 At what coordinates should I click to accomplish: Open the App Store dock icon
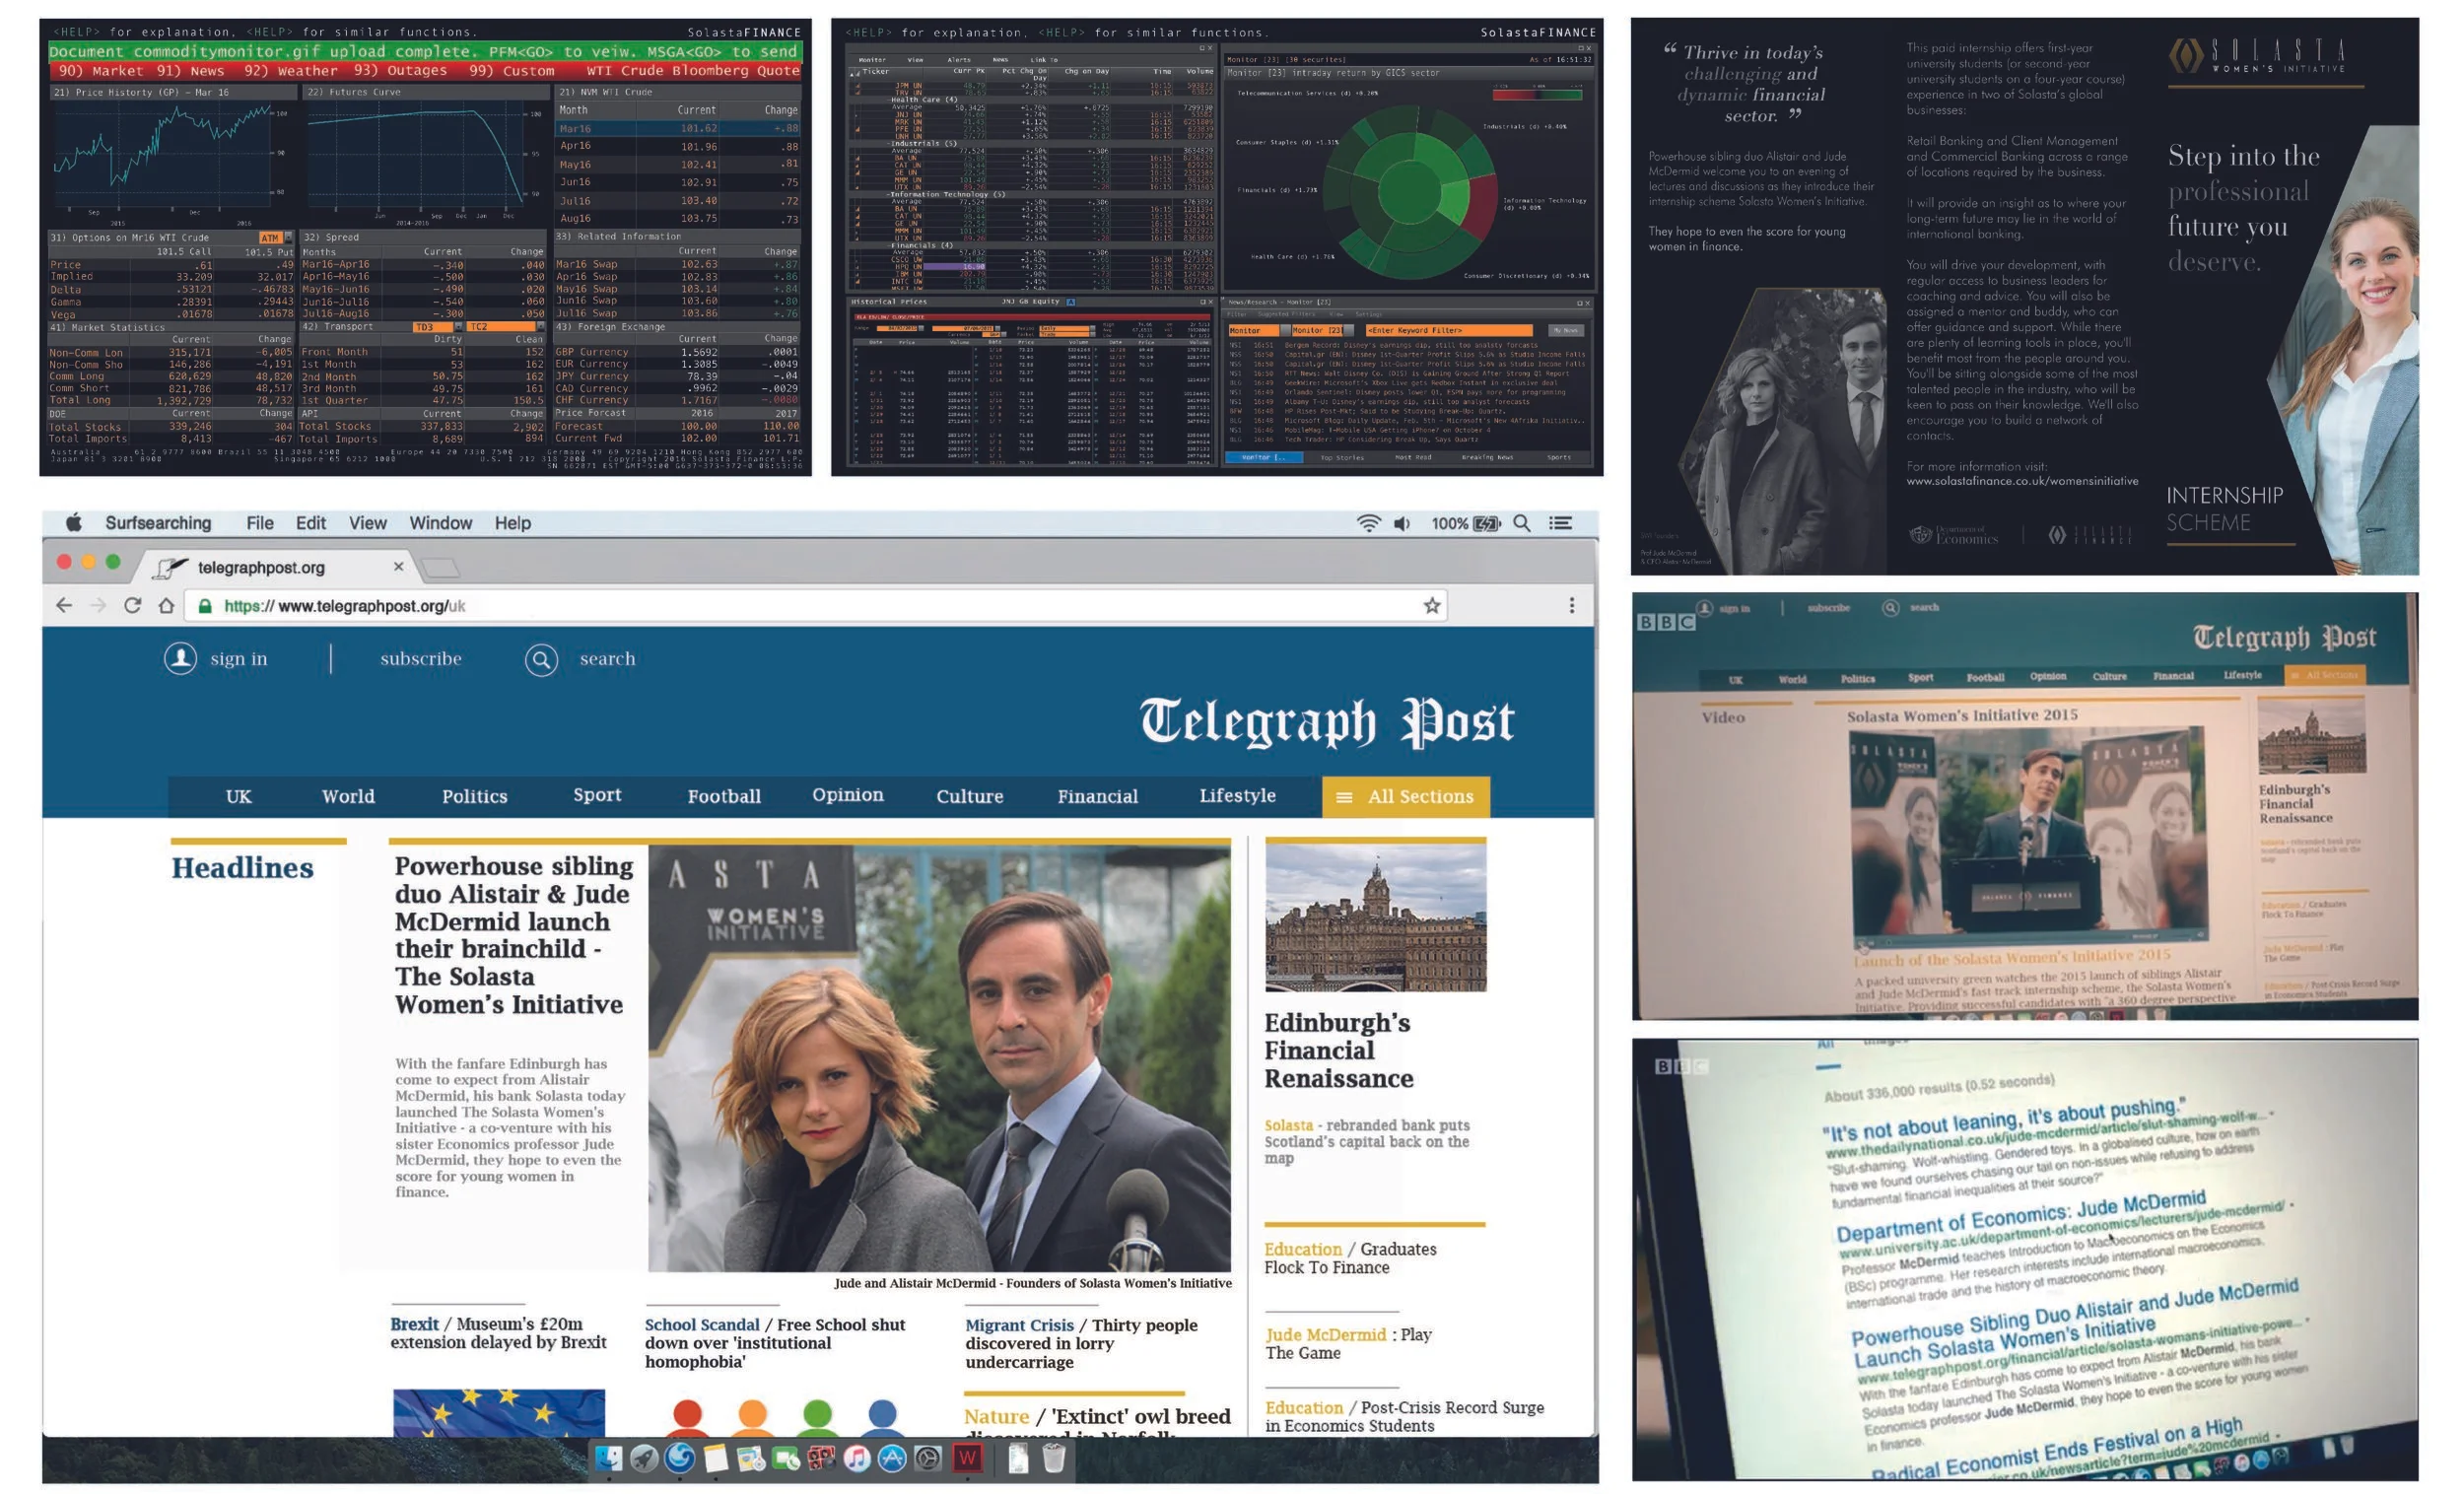click(892, 1458)
